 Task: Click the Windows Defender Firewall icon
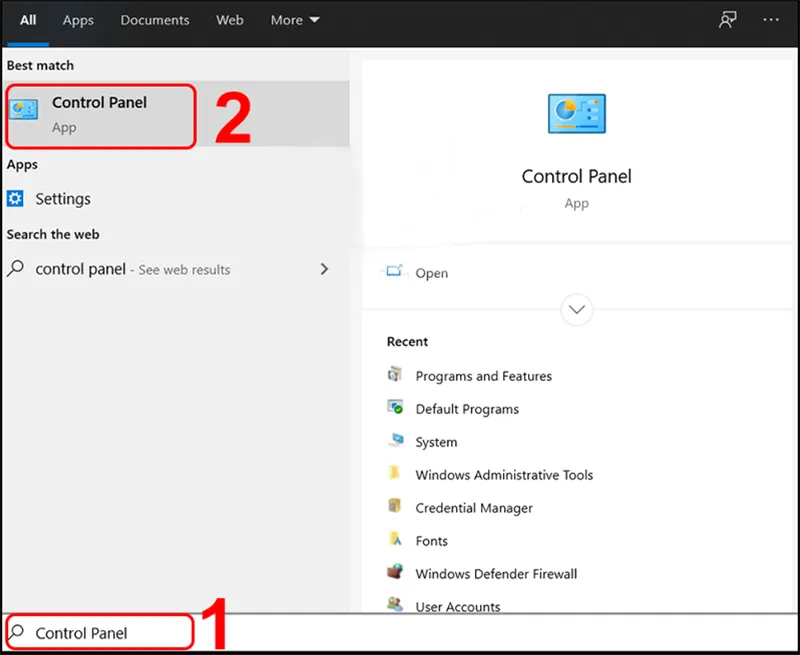pyautogui.click(x=395, y=573)
